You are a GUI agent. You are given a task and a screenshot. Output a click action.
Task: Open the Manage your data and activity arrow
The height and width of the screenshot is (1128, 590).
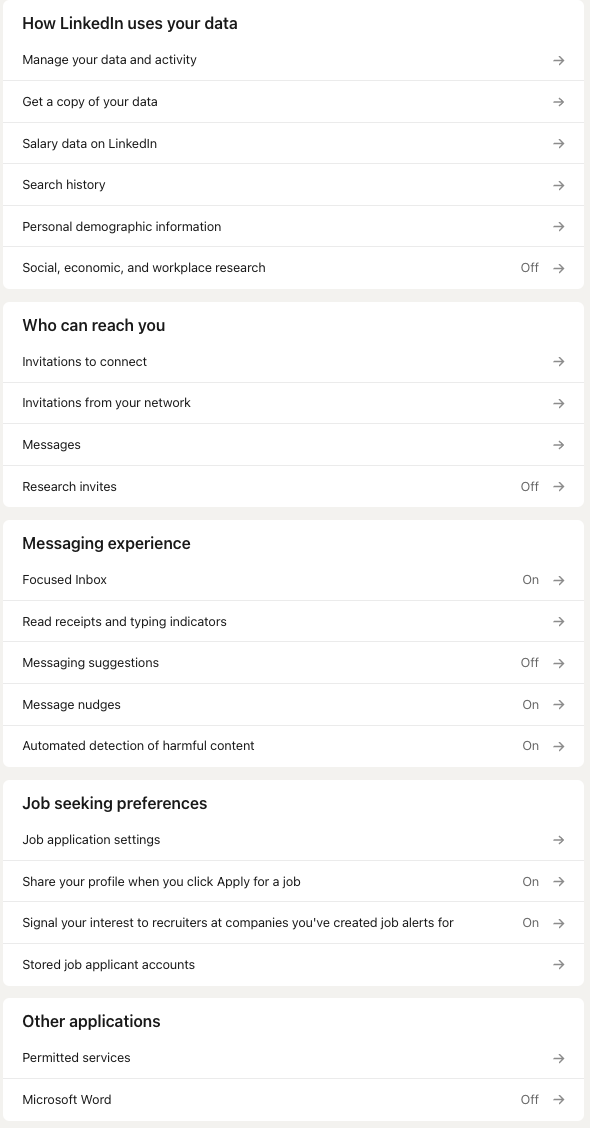click(558, 60)
